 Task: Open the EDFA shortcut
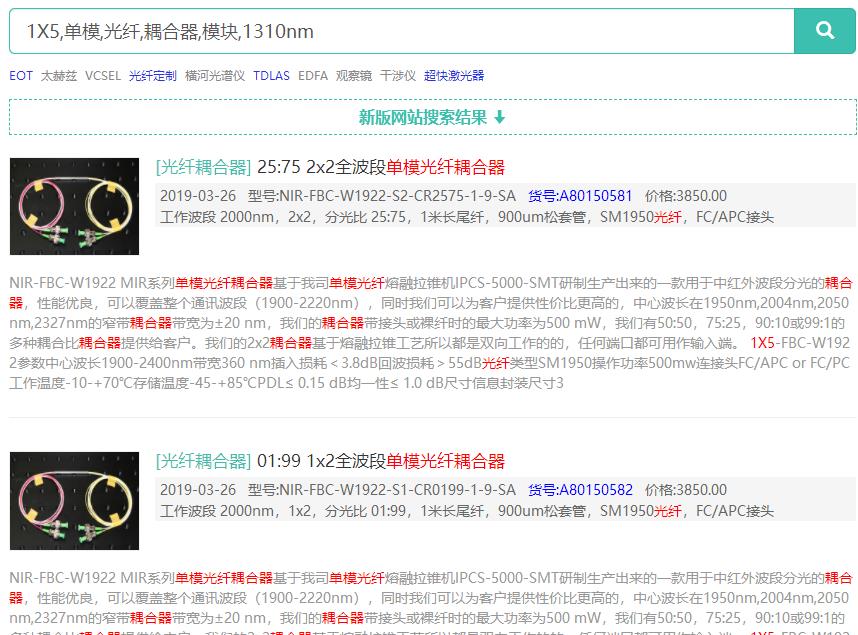tap(315, 75)
